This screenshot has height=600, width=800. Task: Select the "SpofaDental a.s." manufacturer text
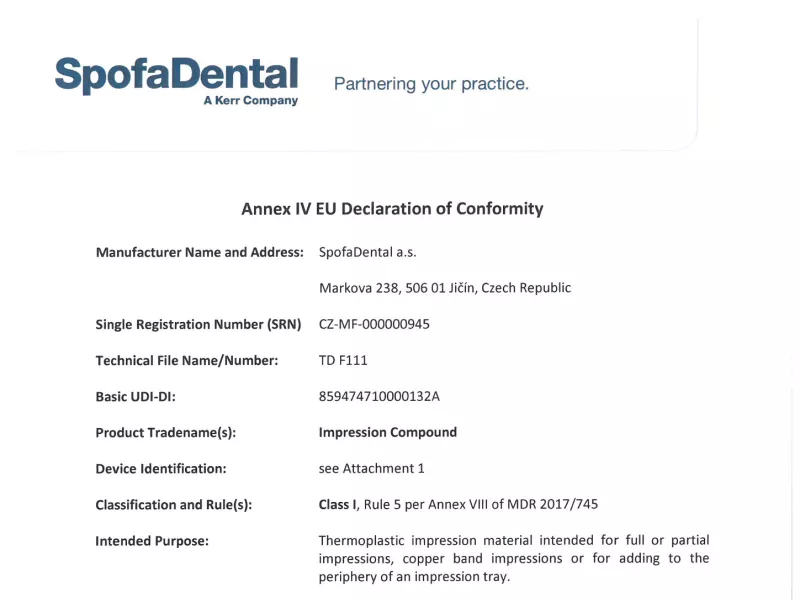tap(367, 252)
